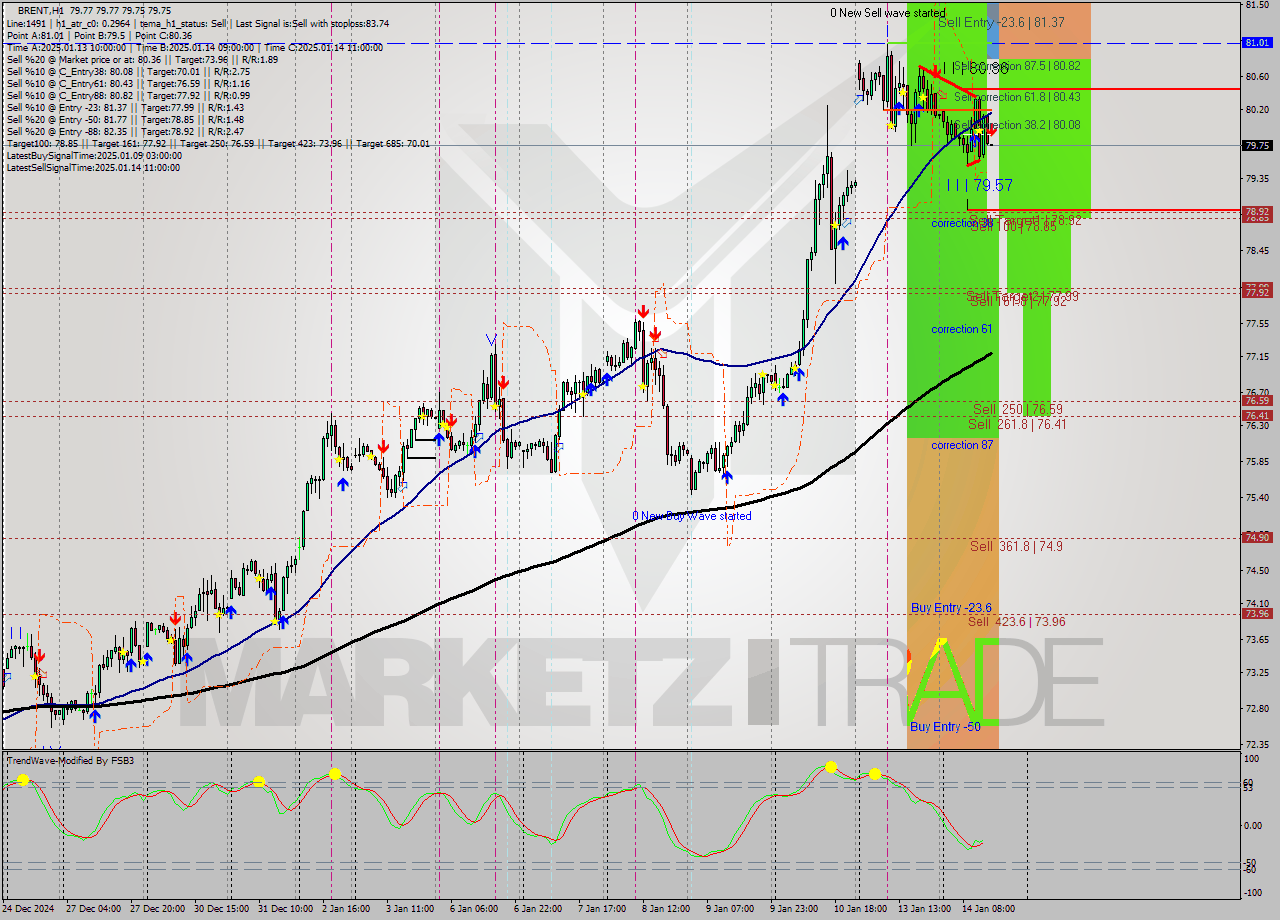Select the 'I I | 79.57' label

tap(979, 185)
